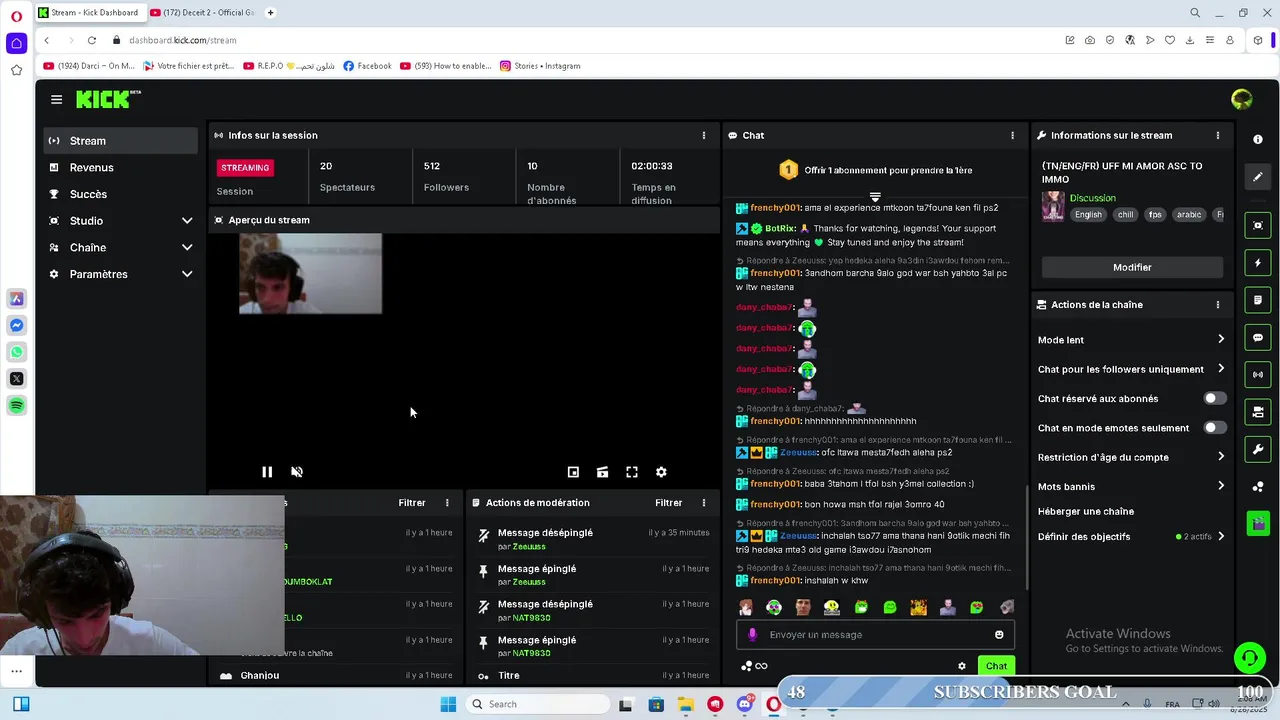Click Héberger une chaîne
This screenshot has width=1280, height=720.
[1085, 512]
